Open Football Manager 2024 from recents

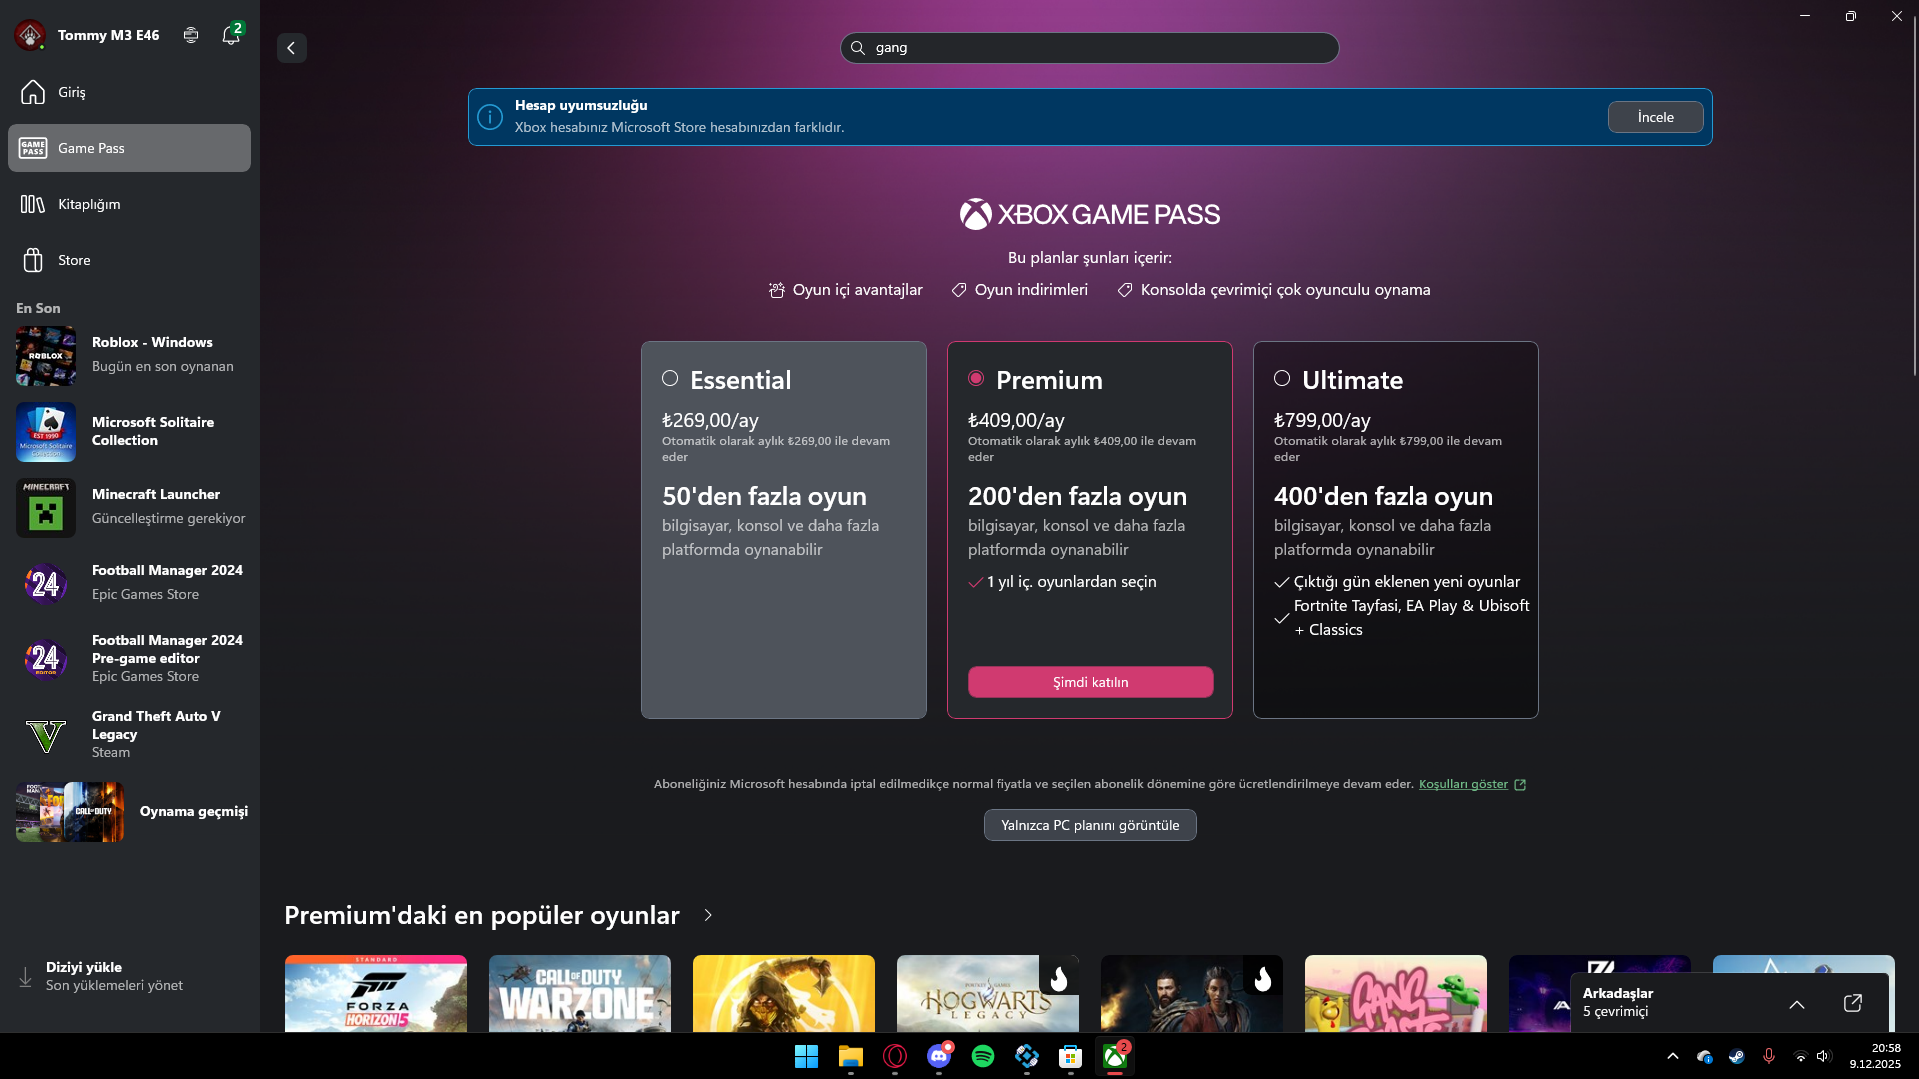[130, 583]
